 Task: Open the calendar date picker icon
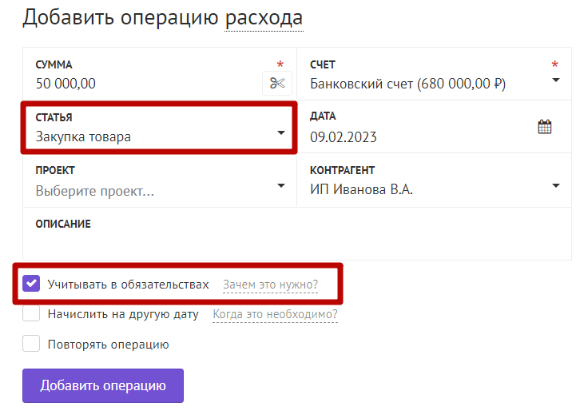pyautogui.click(x=544, y=127)
